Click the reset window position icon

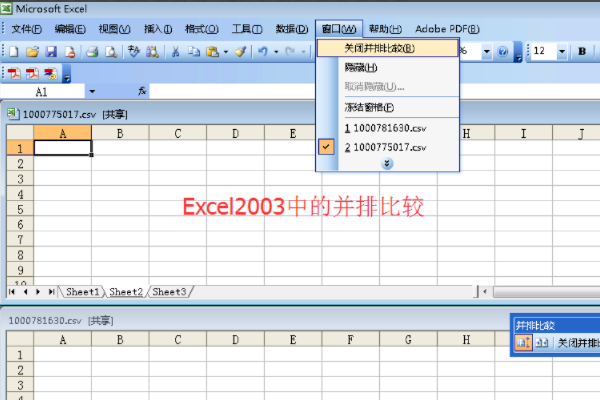point(541,343)
